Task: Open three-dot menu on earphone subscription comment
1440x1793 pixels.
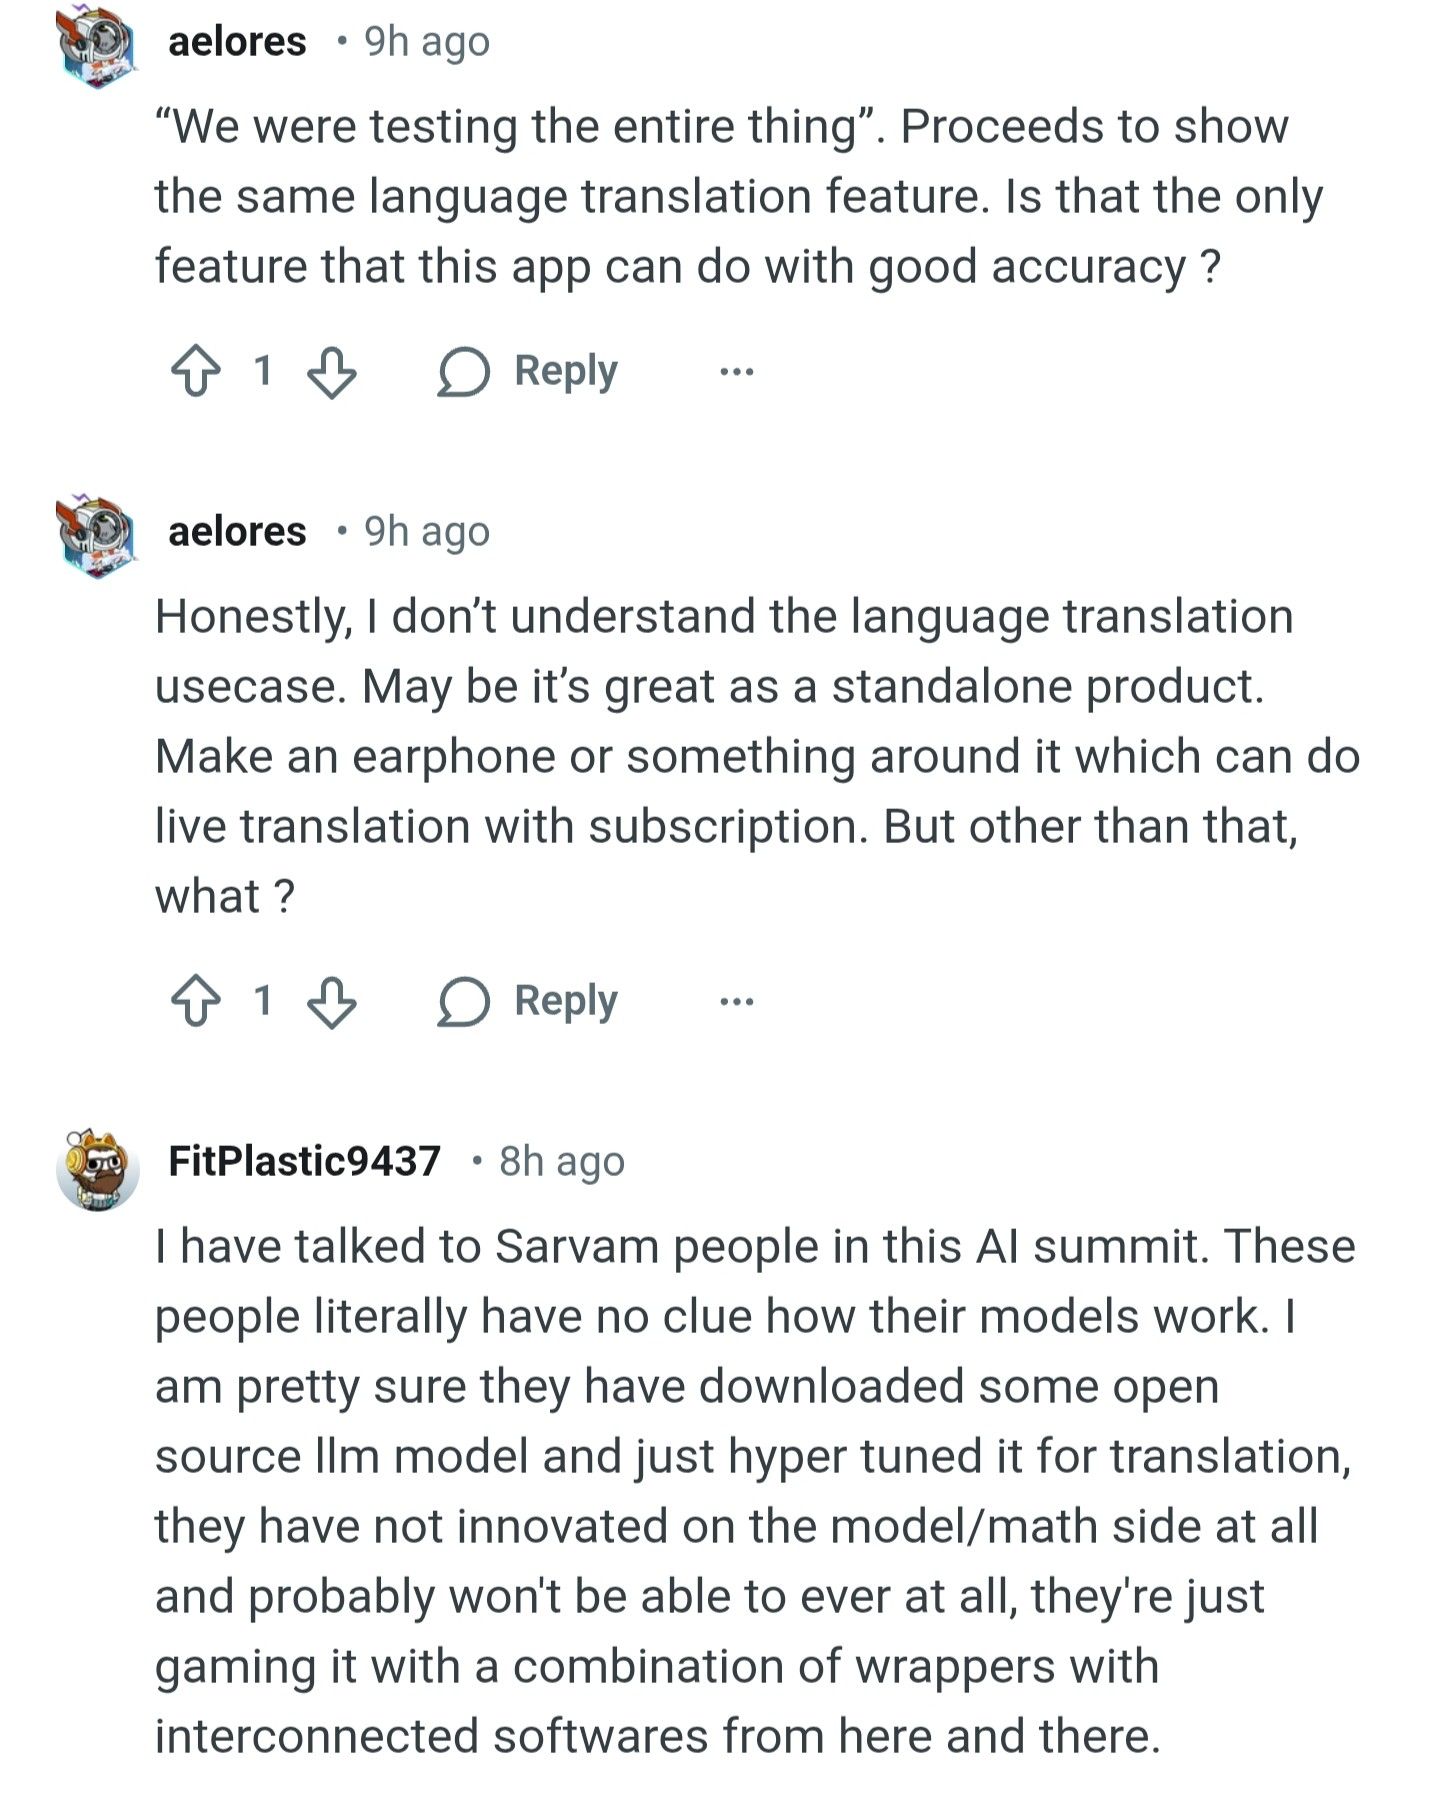Action: click(737, 1001)
